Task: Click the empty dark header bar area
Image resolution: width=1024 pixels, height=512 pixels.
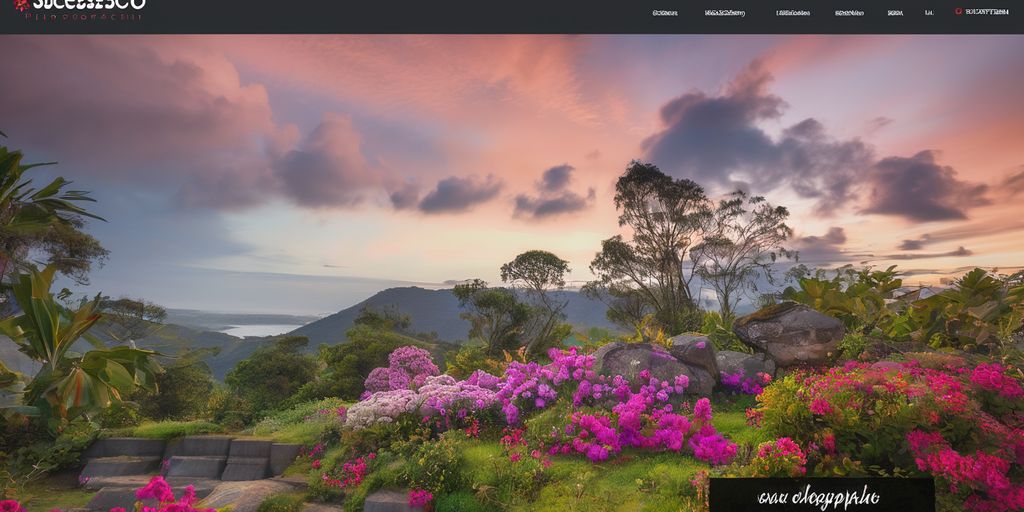Action: (400, 16)
